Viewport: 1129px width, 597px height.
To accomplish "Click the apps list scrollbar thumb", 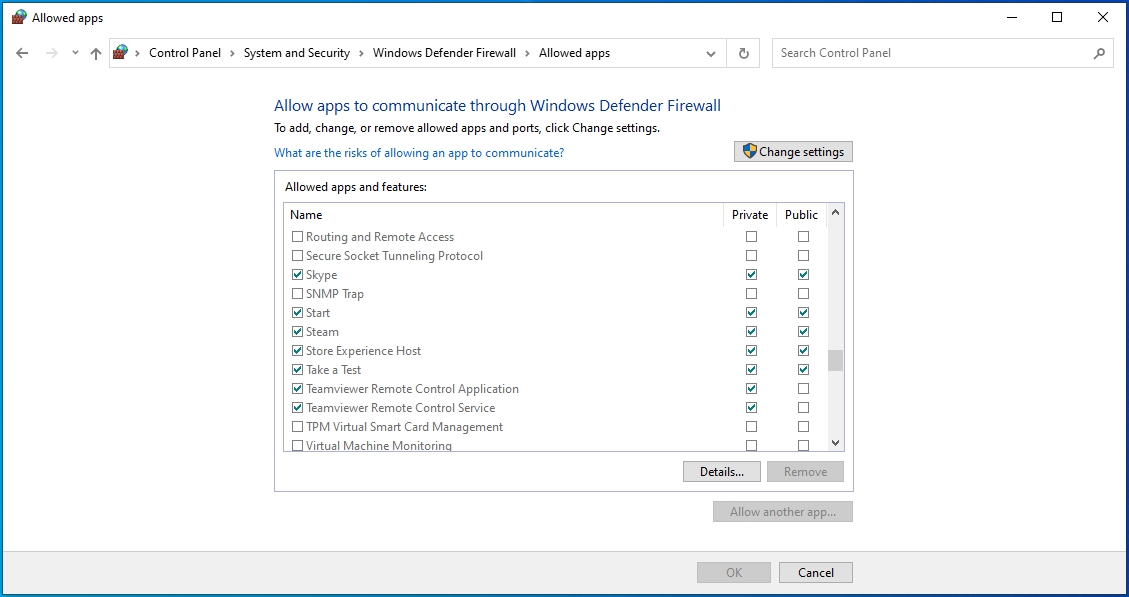I will tap(835, 360).
